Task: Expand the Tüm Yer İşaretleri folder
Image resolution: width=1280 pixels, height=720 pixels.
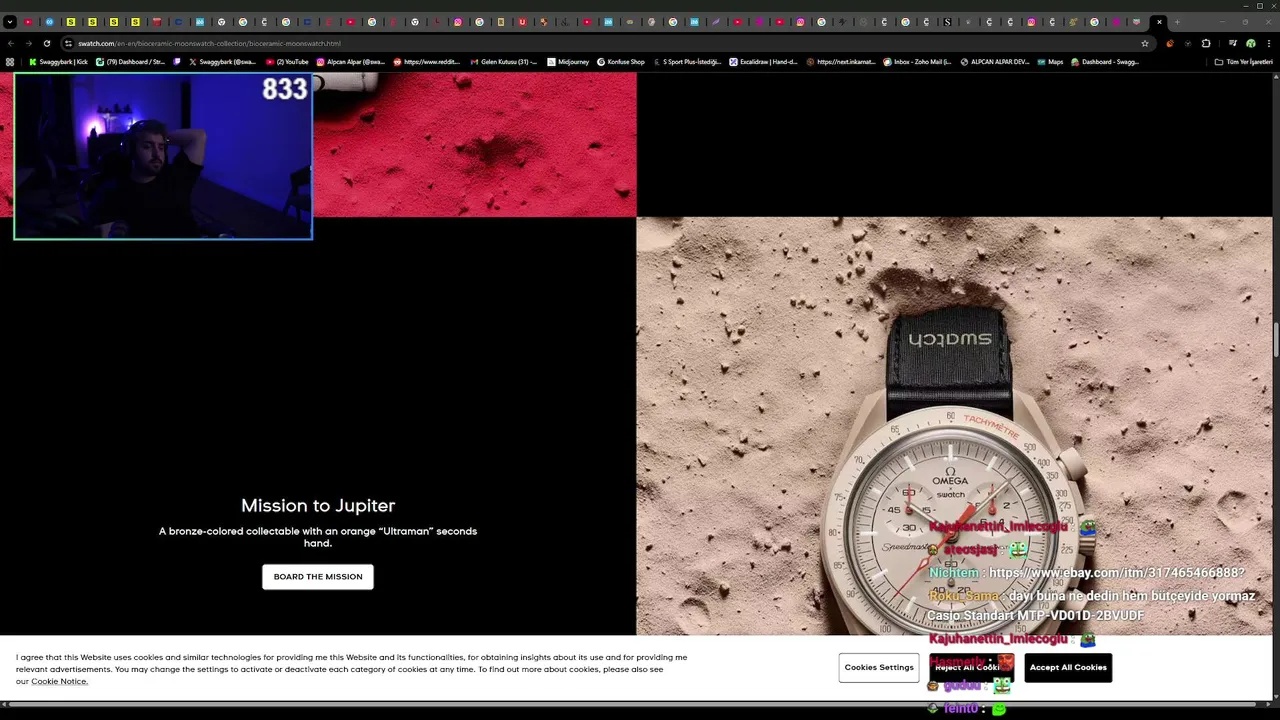Action: (x=1243, y=62)
